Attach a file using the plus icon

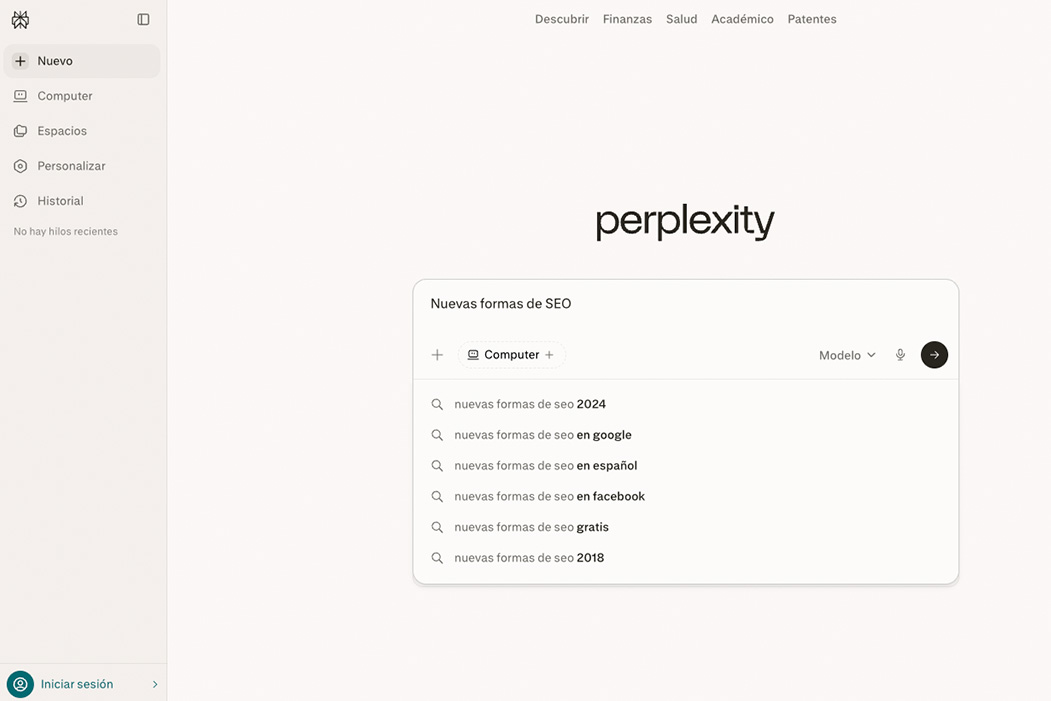[x=437, y=354]
